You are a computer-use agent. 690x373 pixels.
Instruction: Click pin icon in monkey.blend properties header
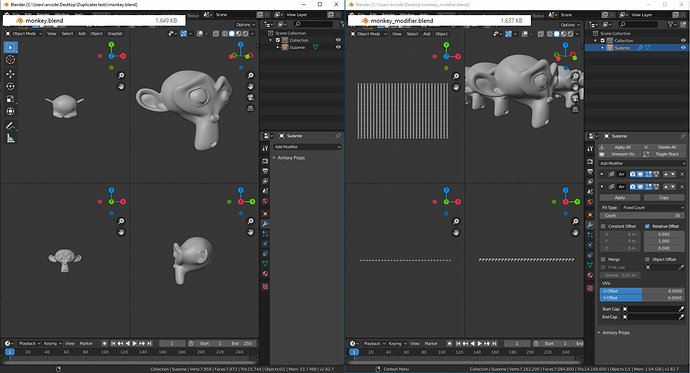coord(338,136)
